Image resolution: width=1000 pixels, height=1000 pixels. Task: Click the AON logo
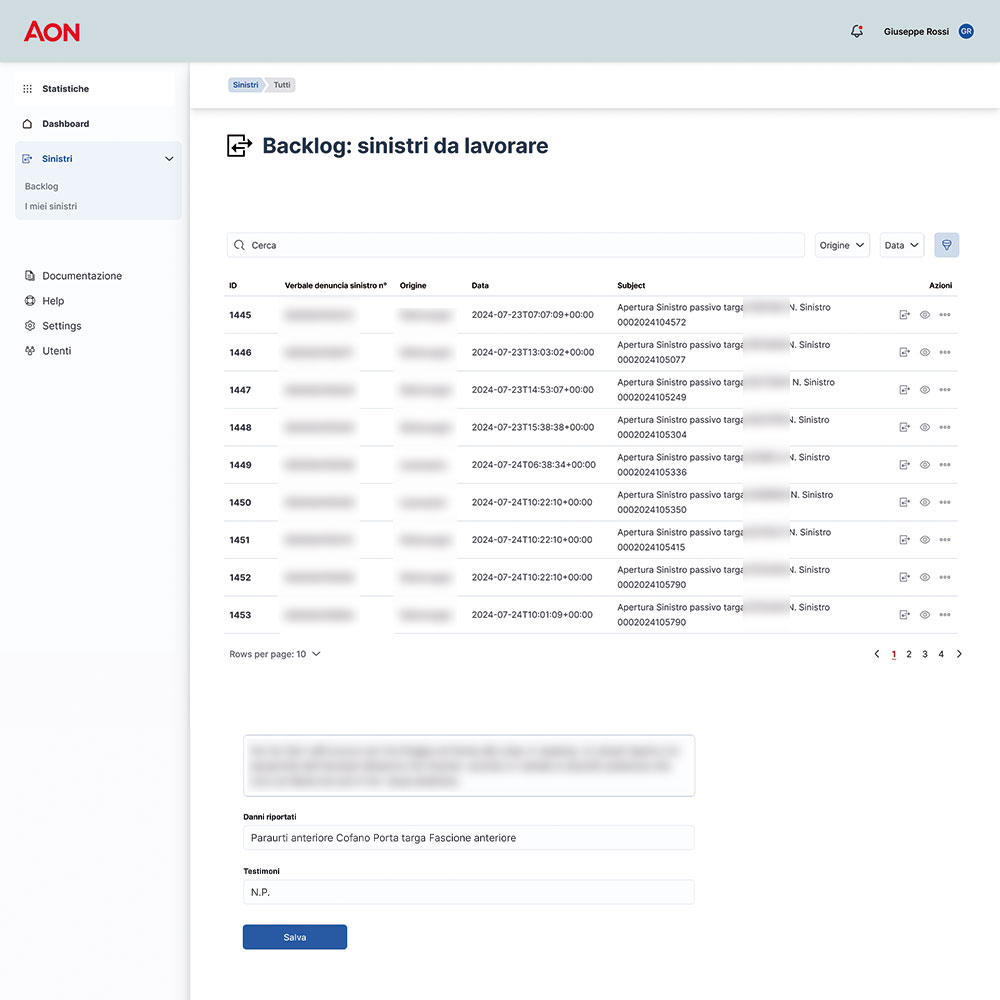[52, 32]
